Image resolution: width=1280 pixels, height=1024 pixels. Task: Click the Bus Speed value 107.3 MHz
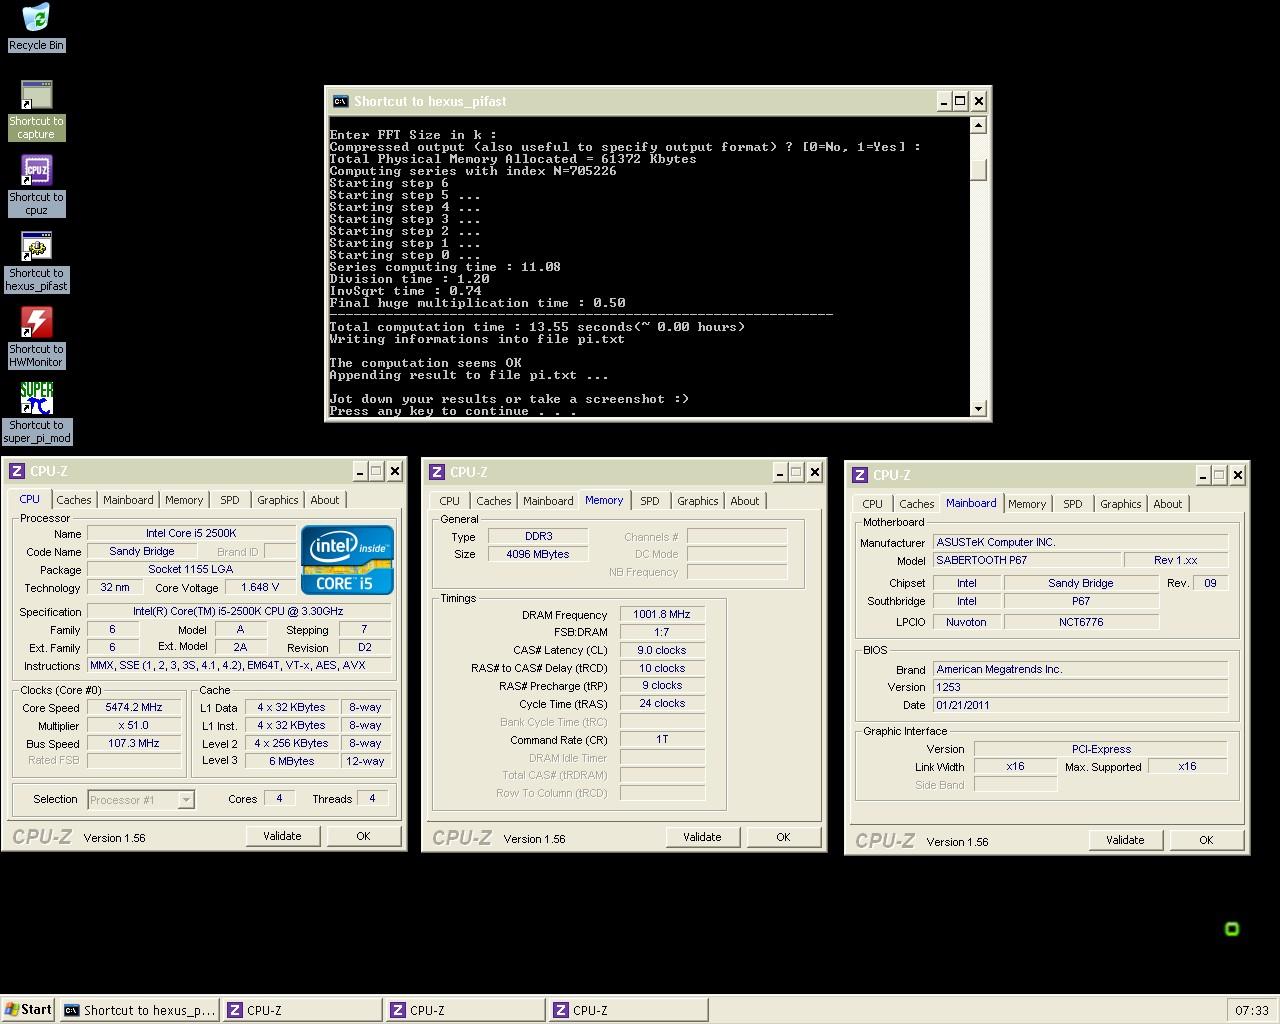134,743
